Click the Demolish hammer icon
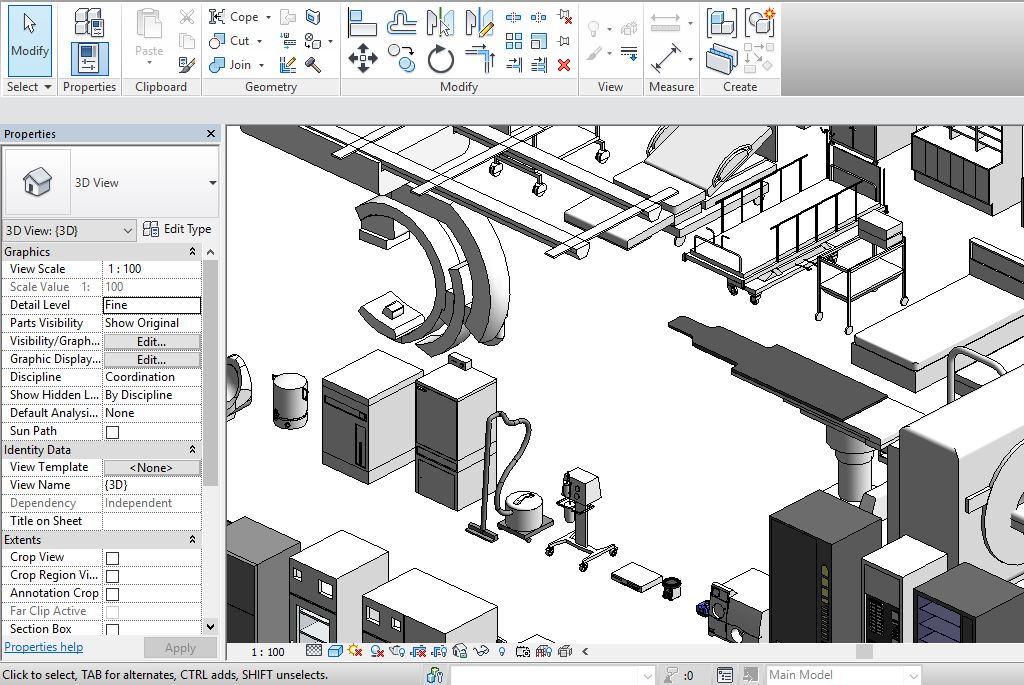 (313, 65)
